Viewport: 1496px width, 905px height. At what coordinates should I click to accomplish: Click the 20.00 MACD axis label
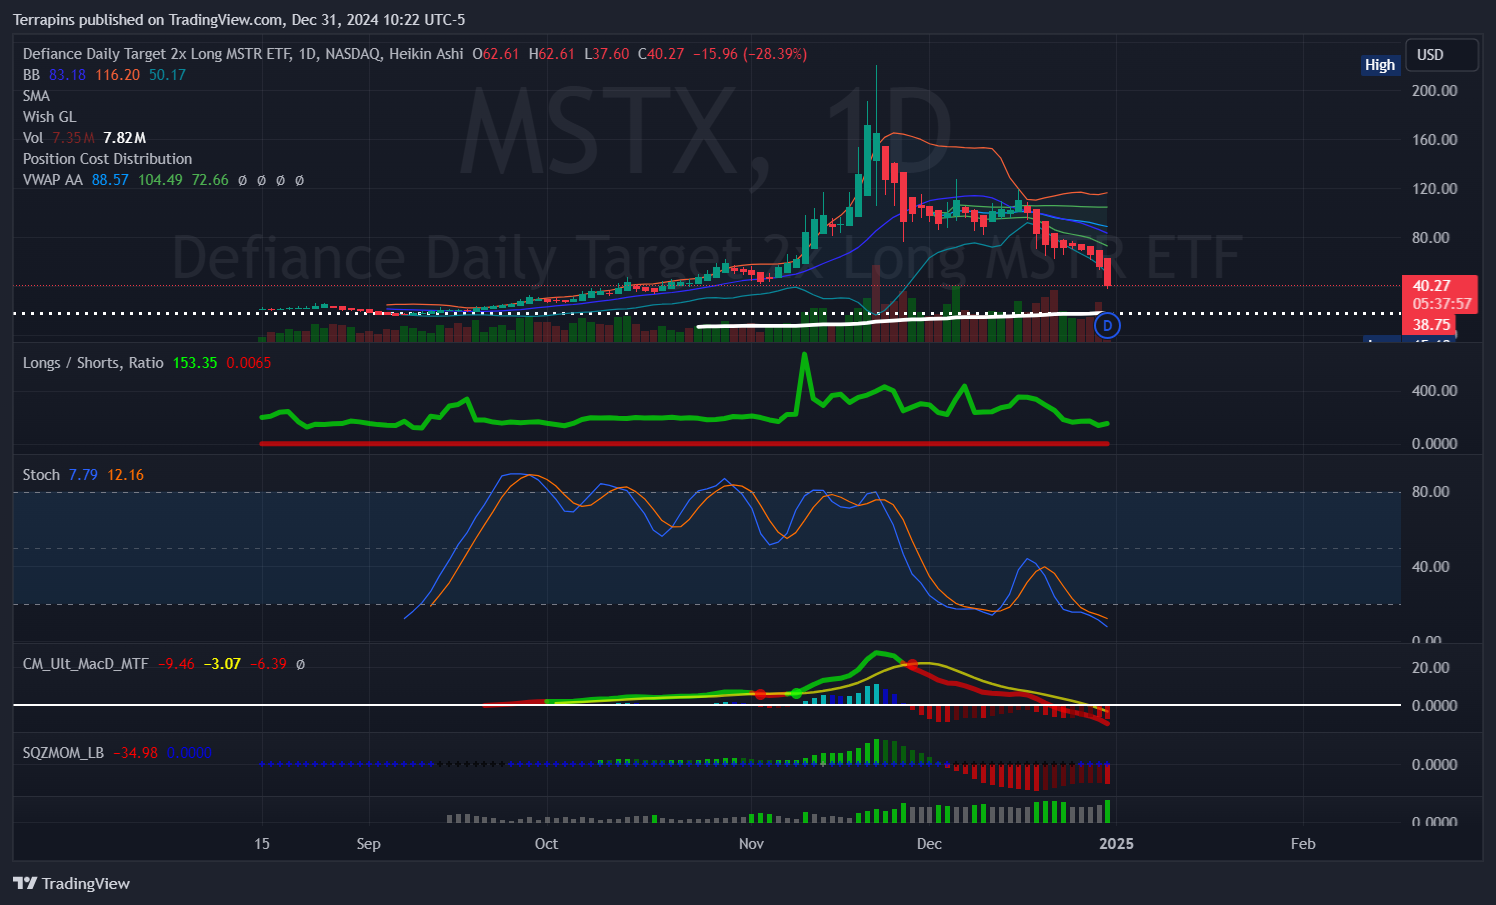point(1430,668)
